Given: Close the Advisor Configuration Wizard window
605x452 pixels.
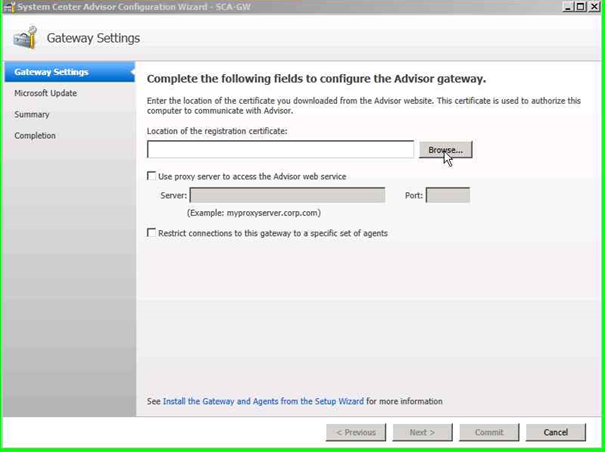Looking at the screenshot, I should (594, 6).
